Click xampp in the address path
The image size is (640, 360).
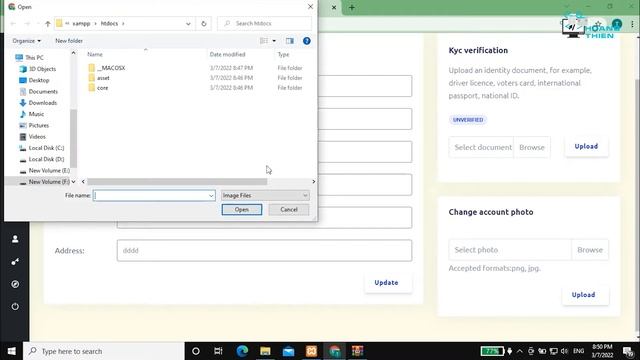tap(81, 24)
